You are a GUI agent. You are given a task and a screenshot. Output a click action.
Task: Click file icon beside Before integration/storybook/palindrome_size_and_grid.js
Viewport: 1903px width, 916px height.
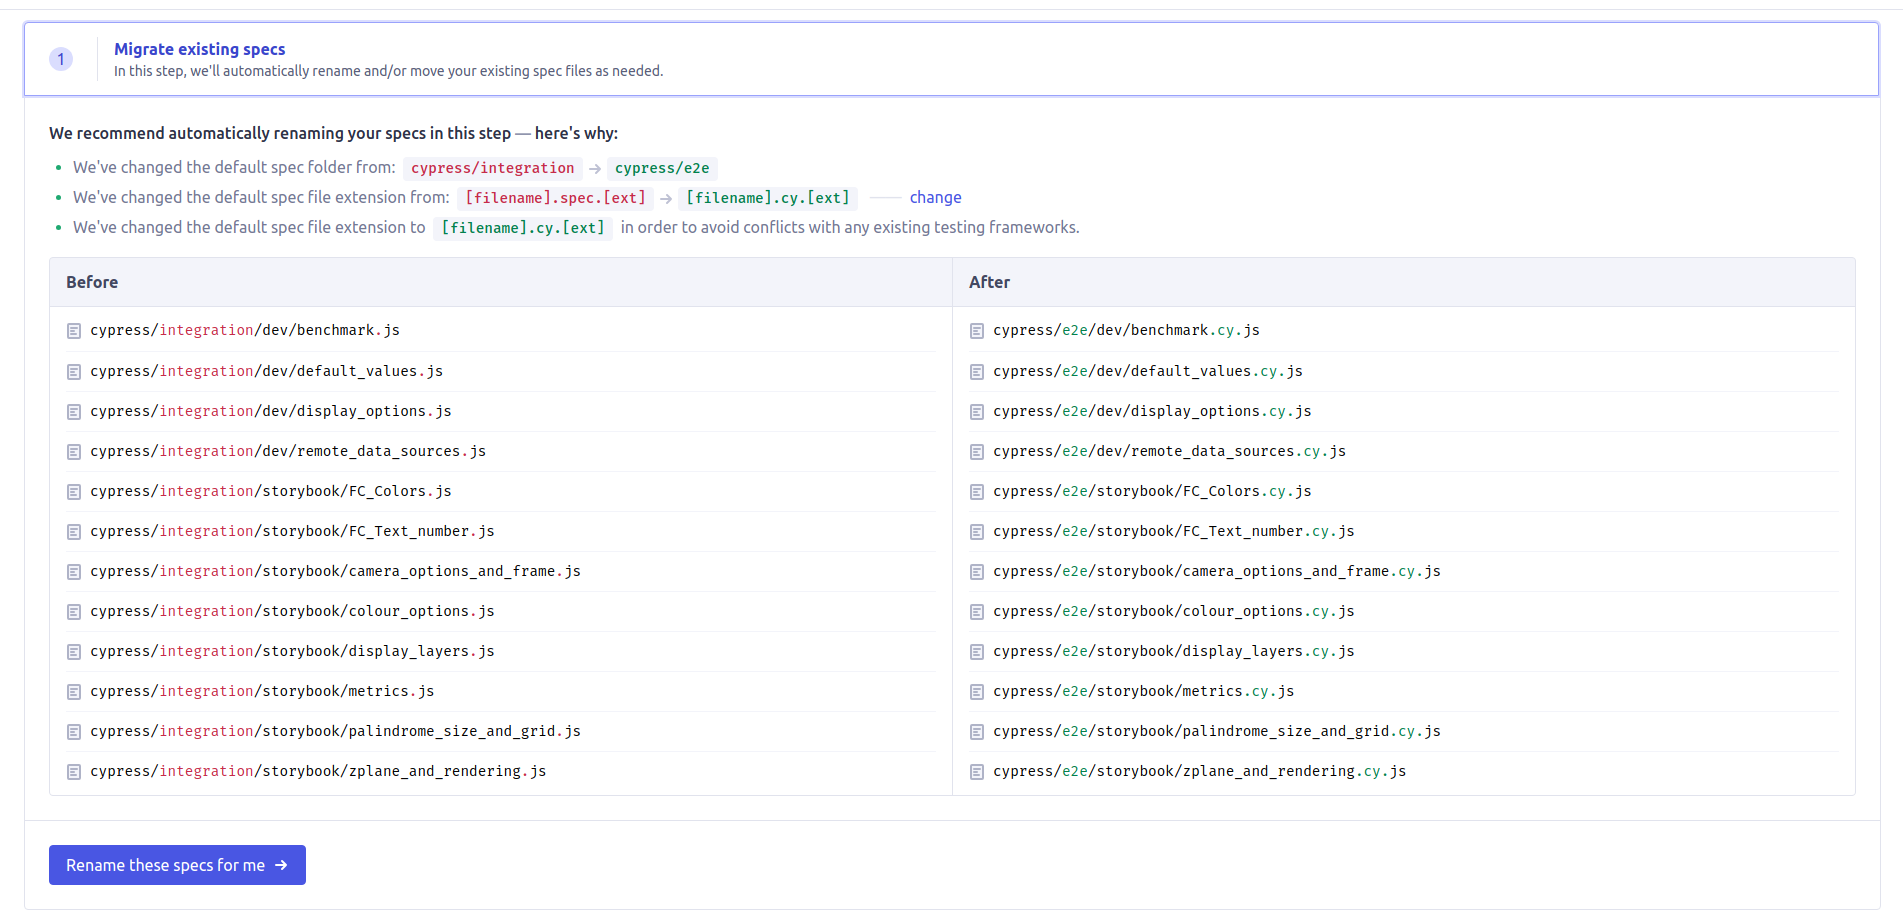[74, 732]
